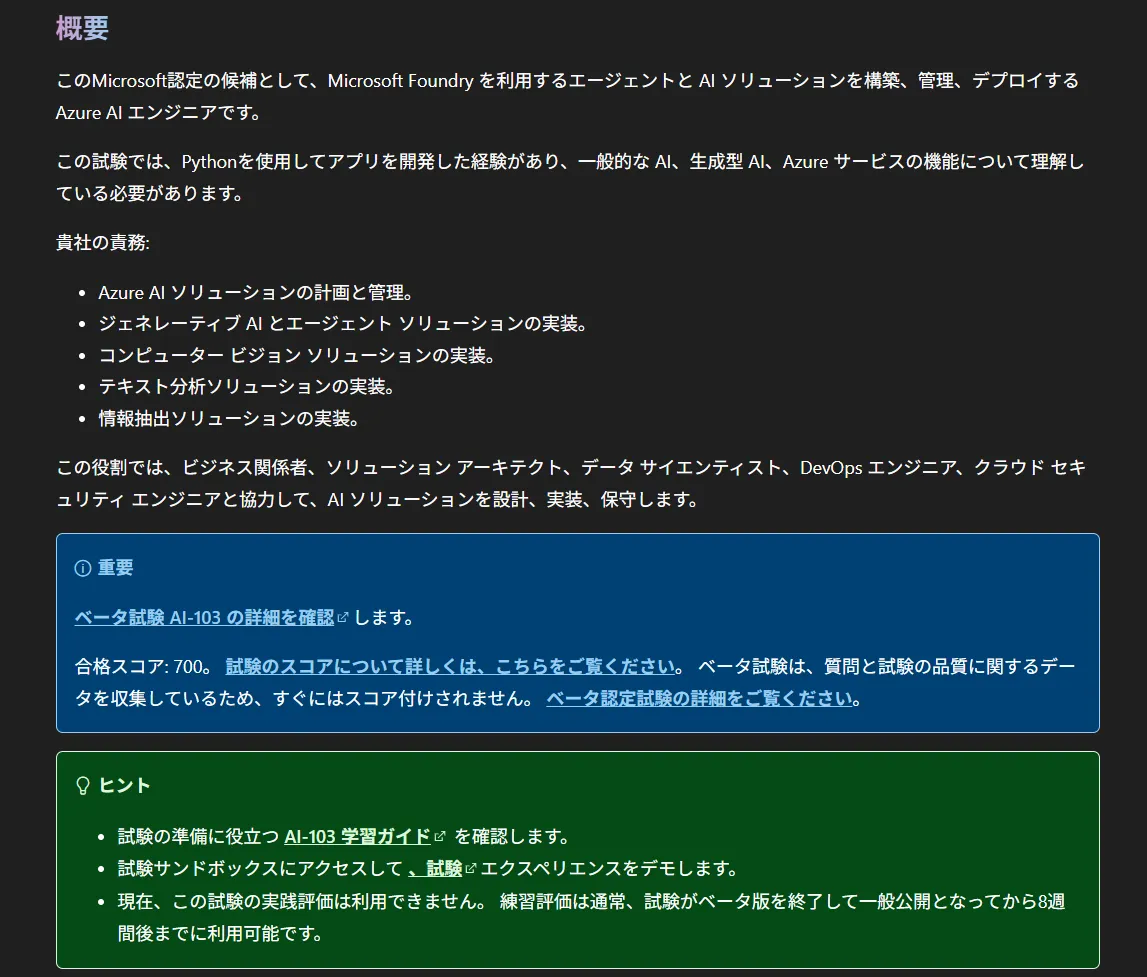Click external-link icon after 試験 sandbox link
The width and height of the screenshot is (1147, 977).
tap(470, 868)
